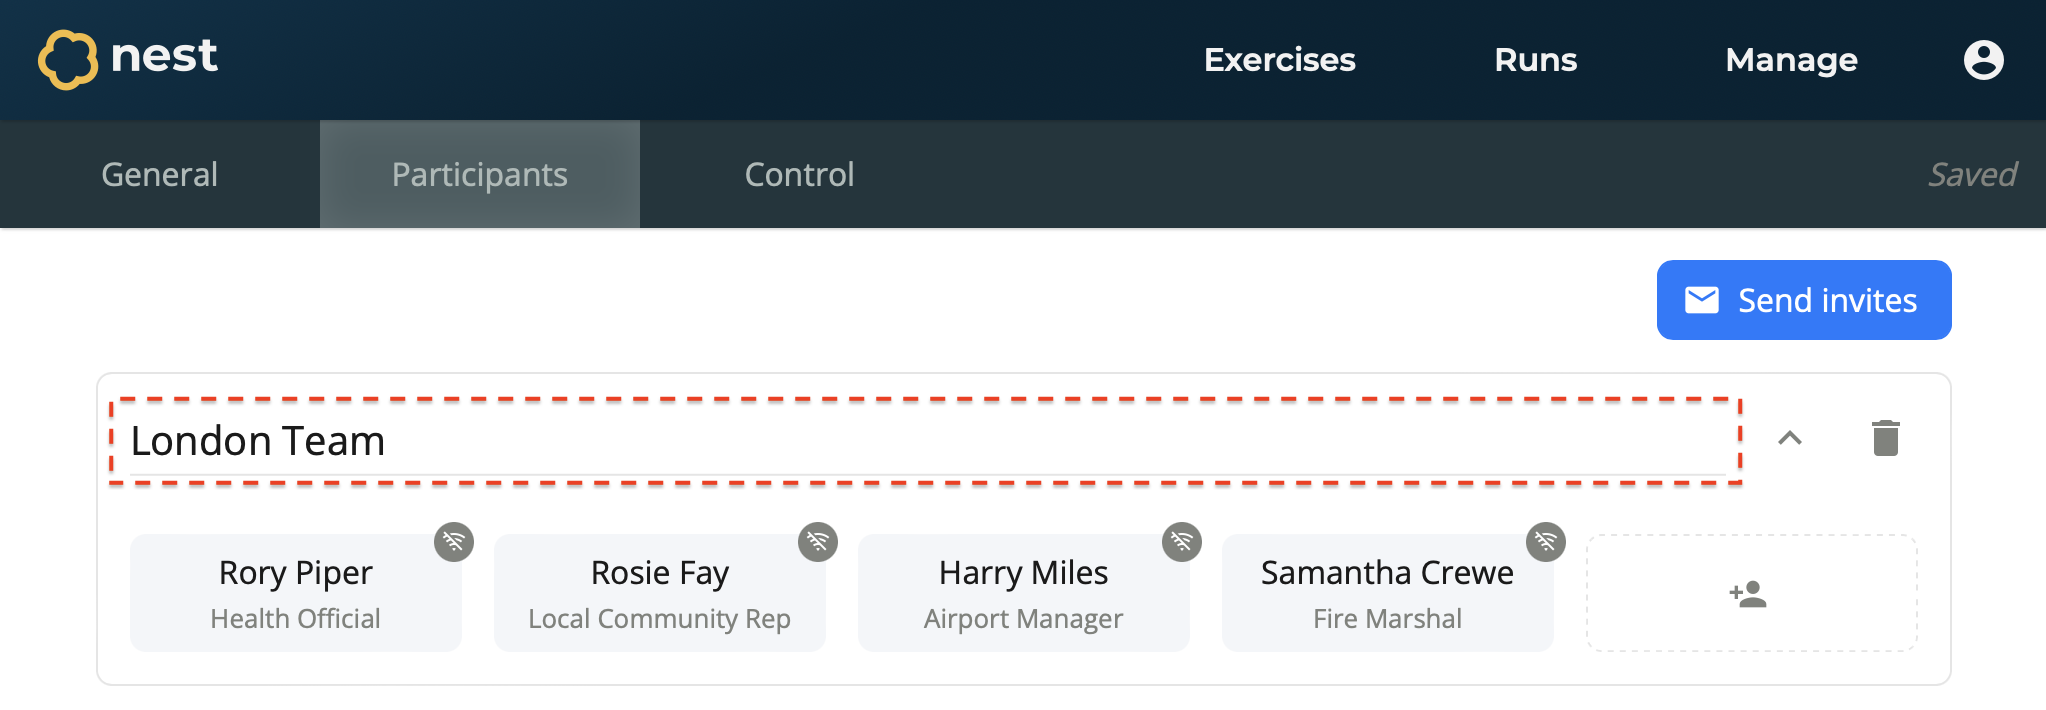Collapse the London Team section
The image size is (2046, 710).
(x=1790, y=438)
